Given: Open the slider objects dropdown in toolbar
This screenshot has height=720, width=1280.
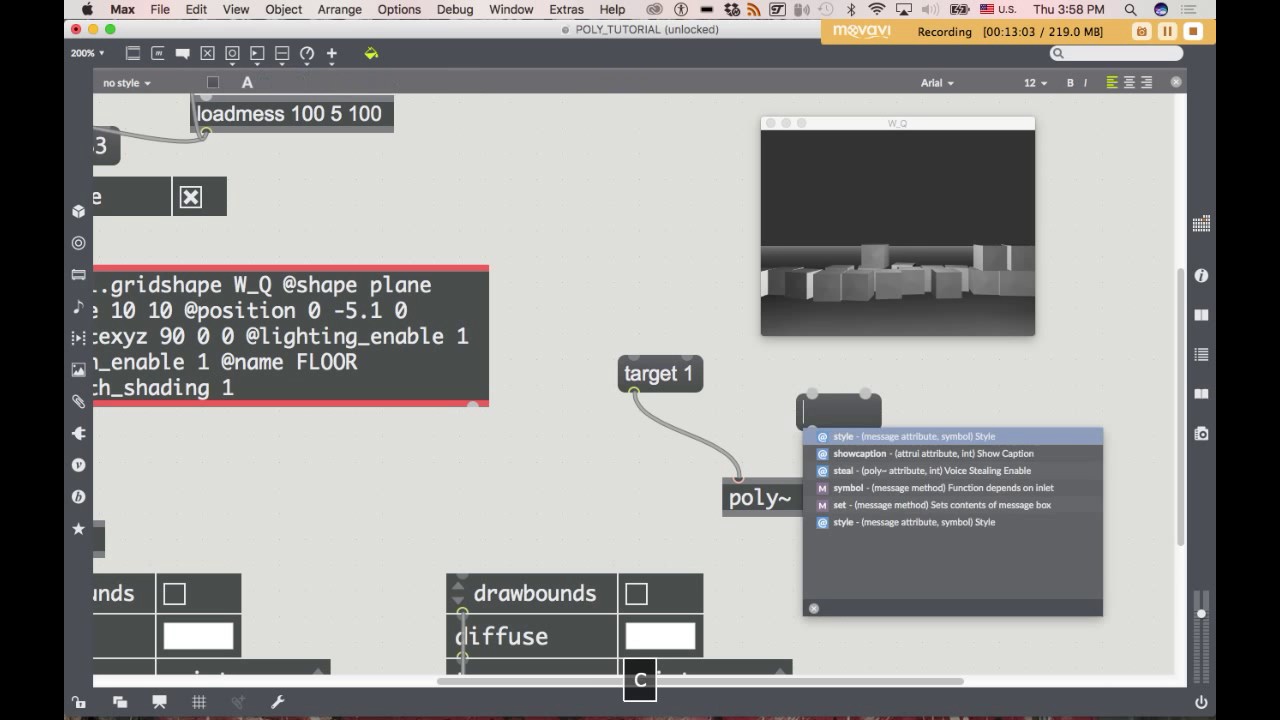Looking at the screenshot, I should pos(282,53).
